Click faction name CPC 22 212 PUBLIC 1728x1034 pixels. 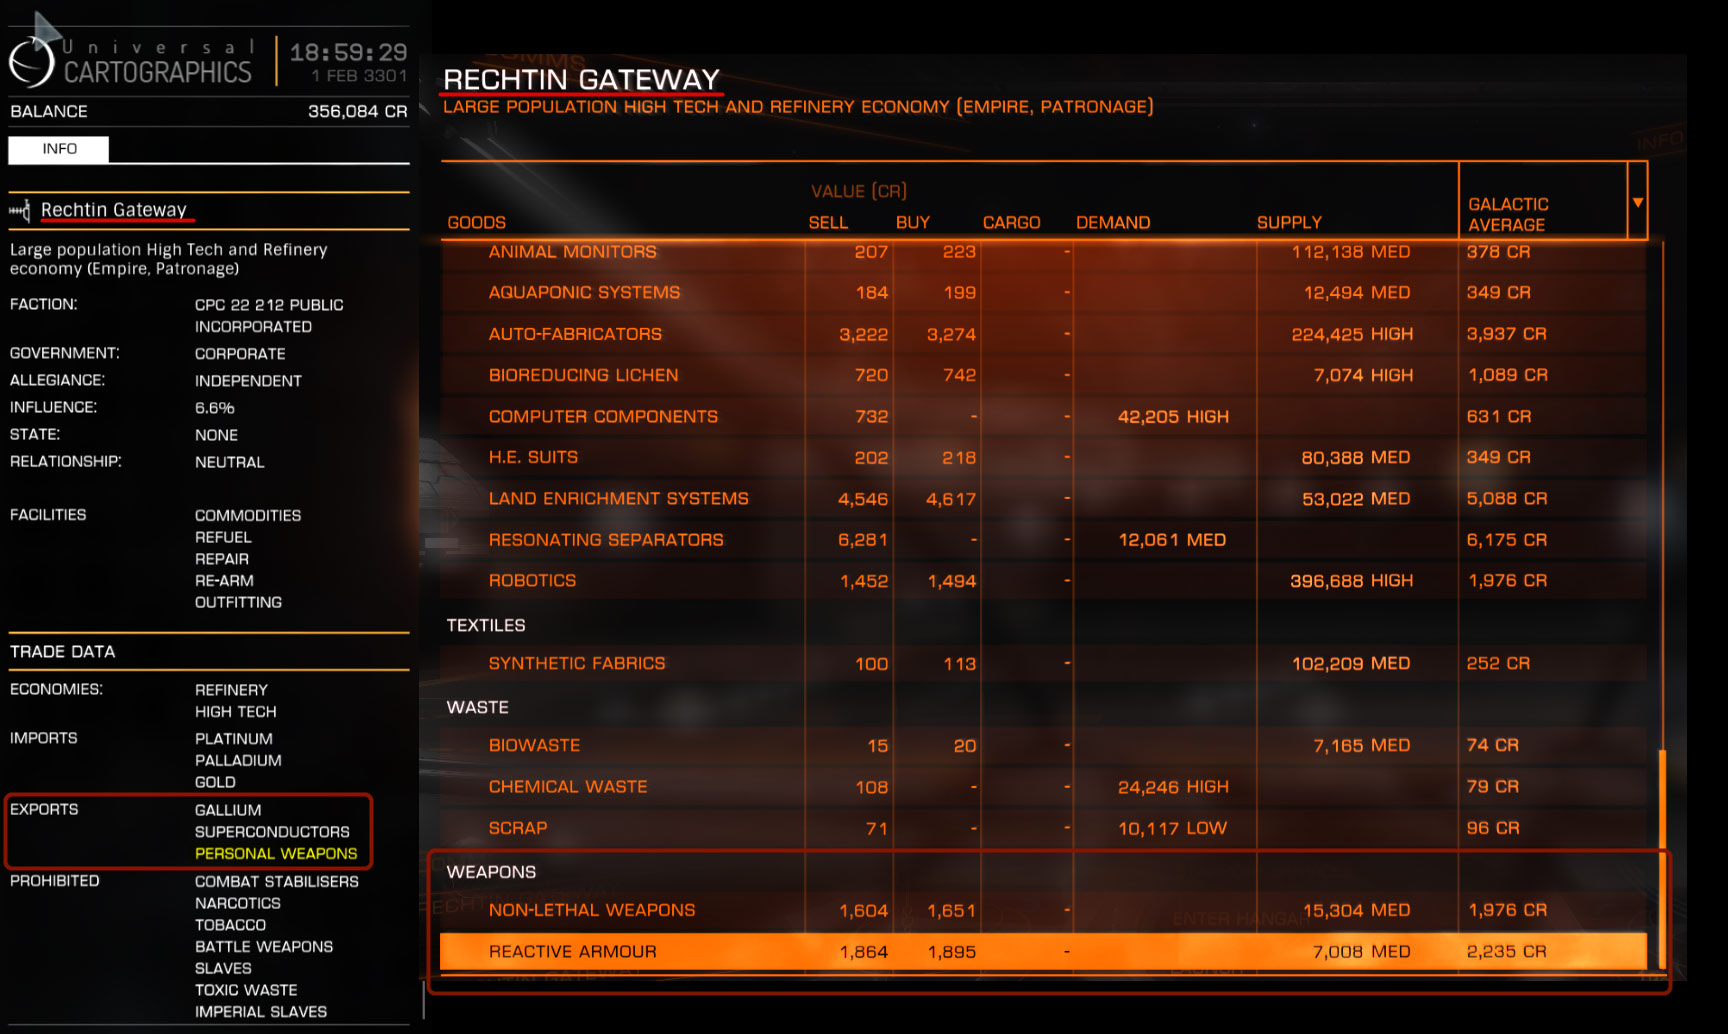point(269,305)
